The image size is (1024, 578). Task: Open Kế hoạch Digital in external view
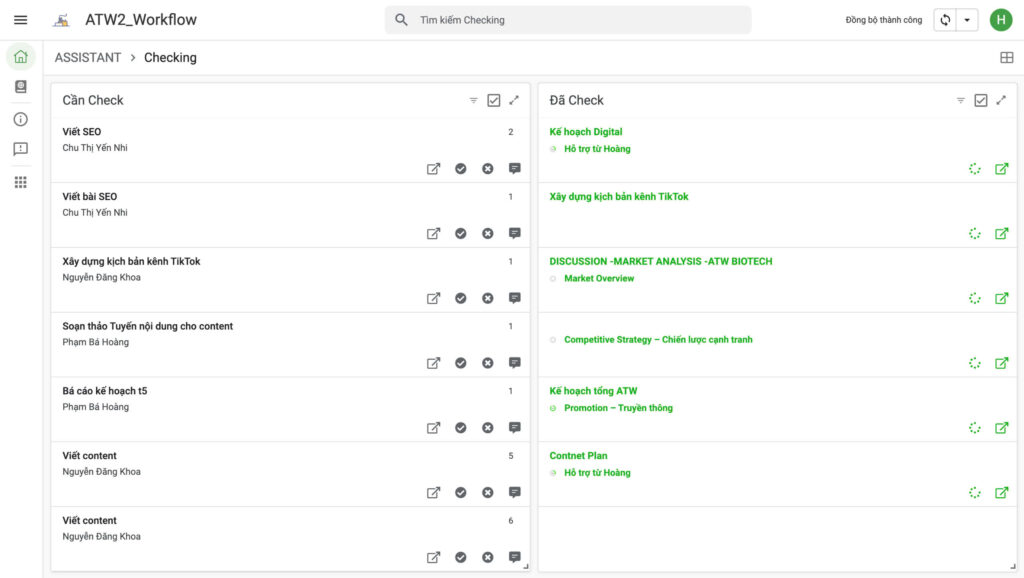1001,169
